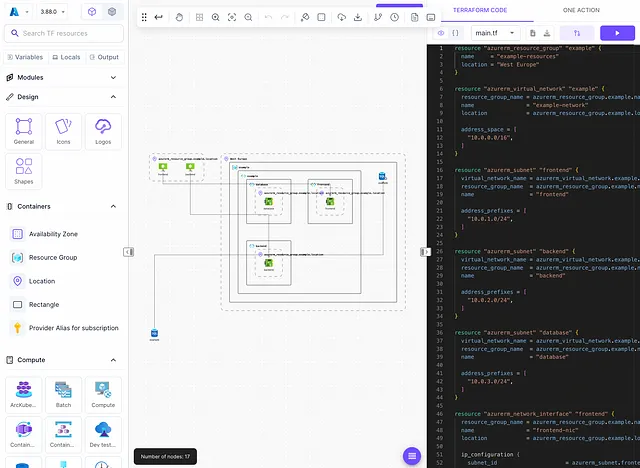
Task: Toggle the curly braces code view
Action: pyautogui.click(x=456, y=33)
